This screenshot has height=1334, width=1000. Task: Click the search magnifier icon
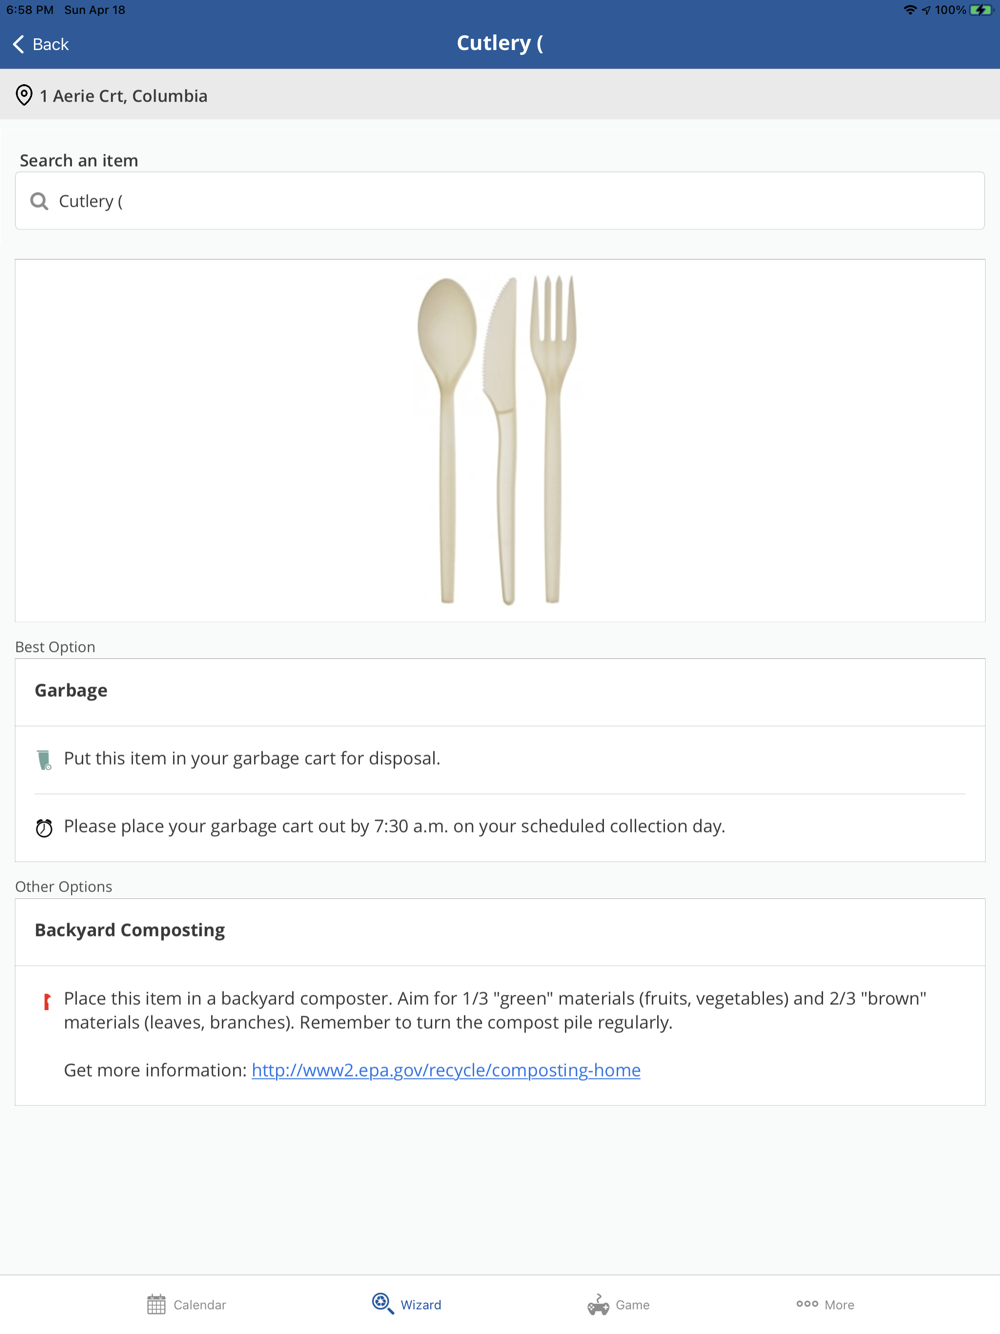39,201
